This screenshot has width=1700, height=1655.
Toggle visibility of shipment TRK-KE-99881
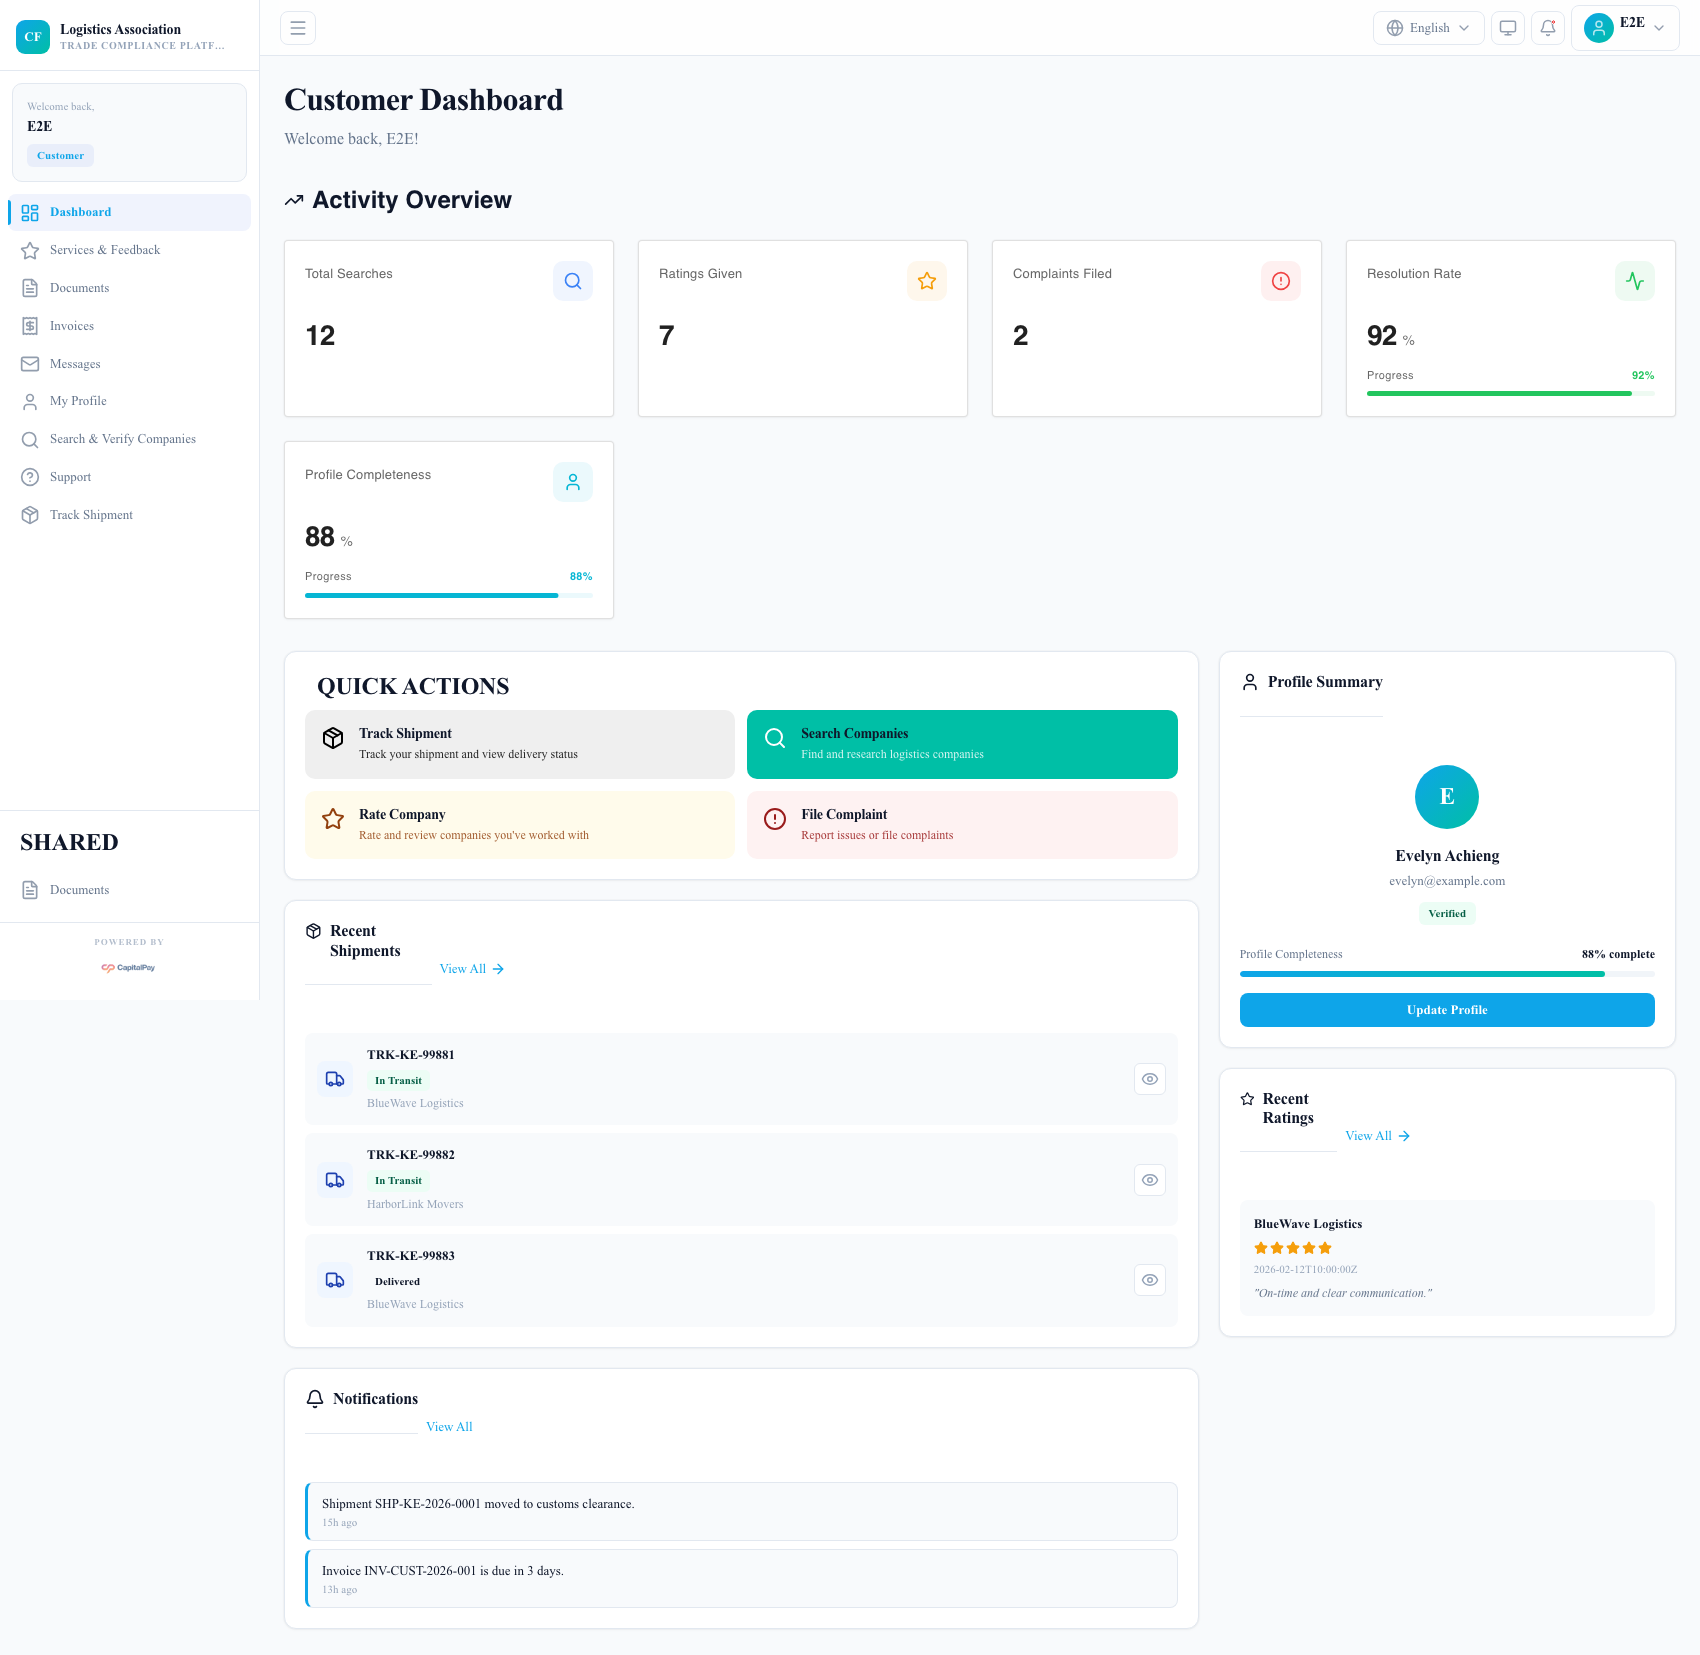(x=1149, y=1078)
